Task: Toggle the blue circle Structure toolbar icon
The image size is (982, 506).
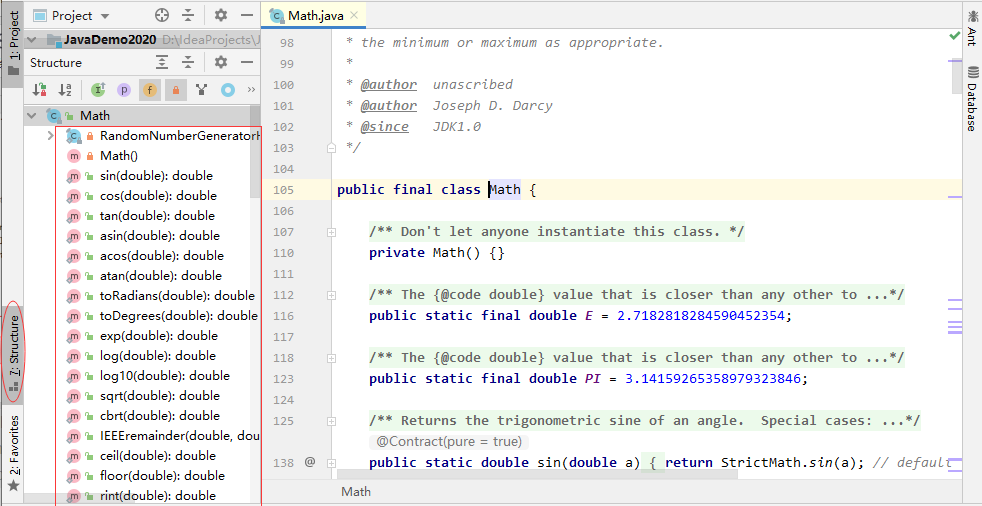Action: click(227, 90)
